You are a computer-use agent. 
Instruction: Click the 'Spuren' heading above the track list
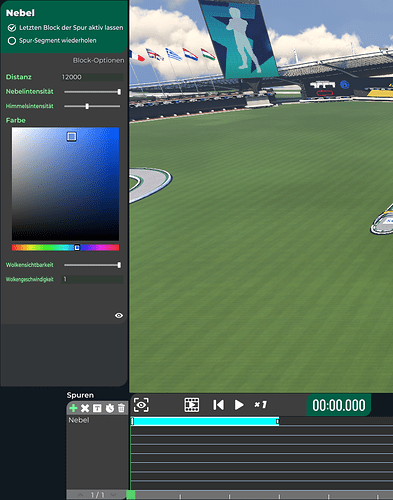click(x=80, y=395)
